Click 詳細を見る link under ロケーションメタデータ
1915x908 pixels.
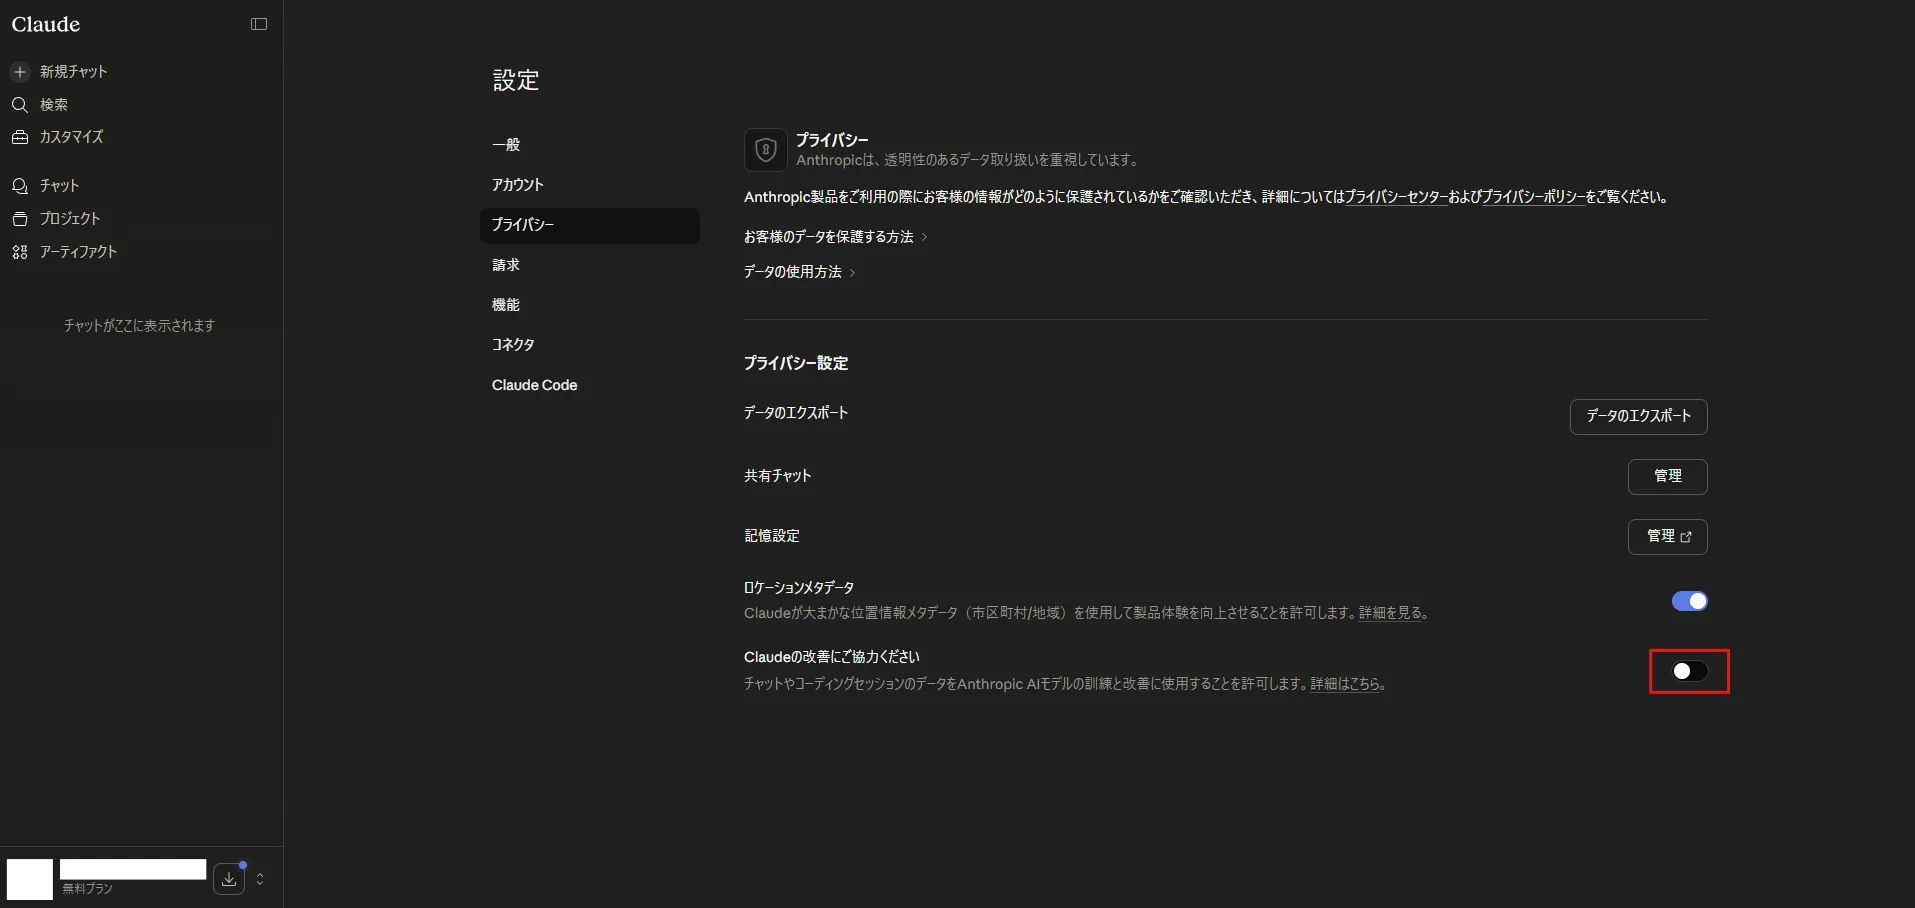point(1390,613)
